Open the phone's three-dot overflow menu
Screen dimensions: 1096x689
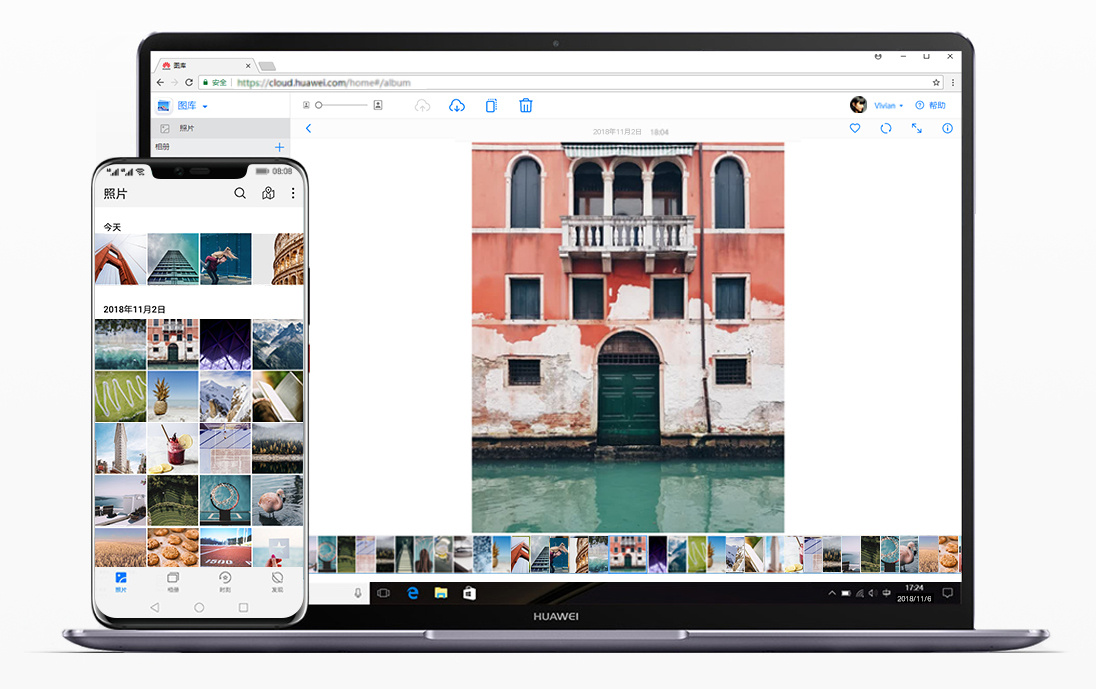click(293, 193)
